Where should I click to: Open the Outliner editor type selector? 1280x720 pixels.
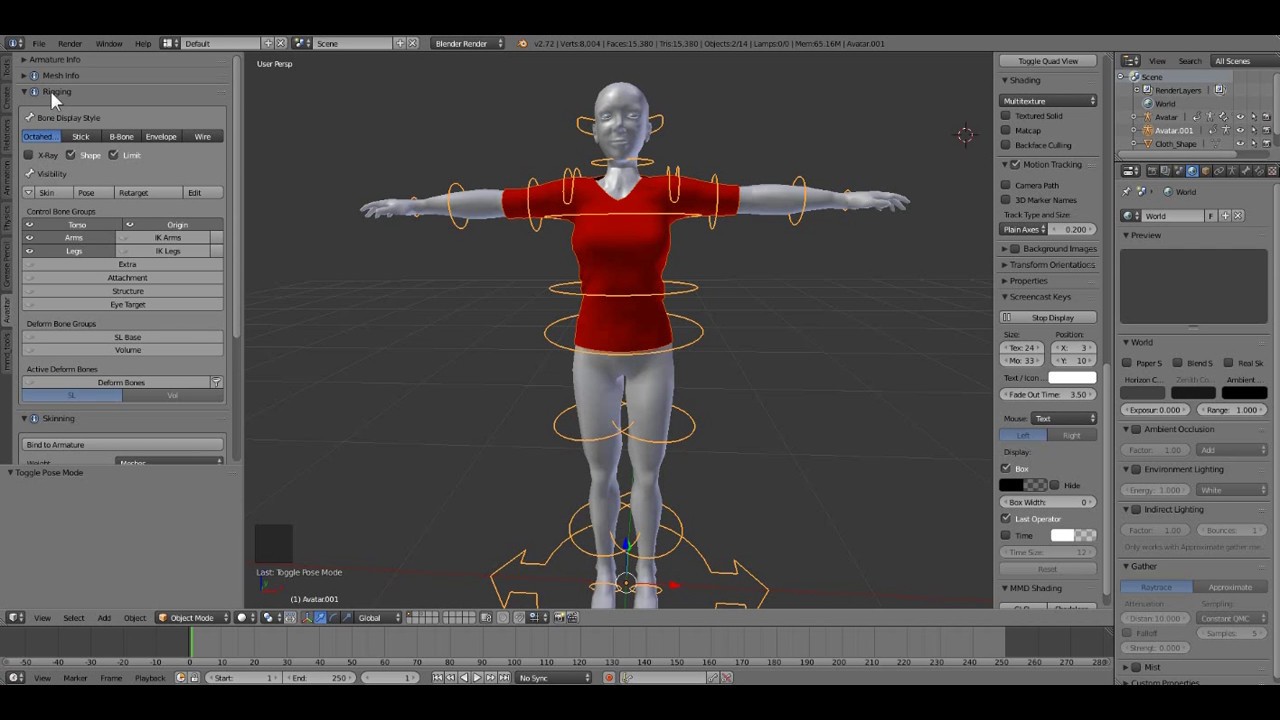[x=1130, y=61]
